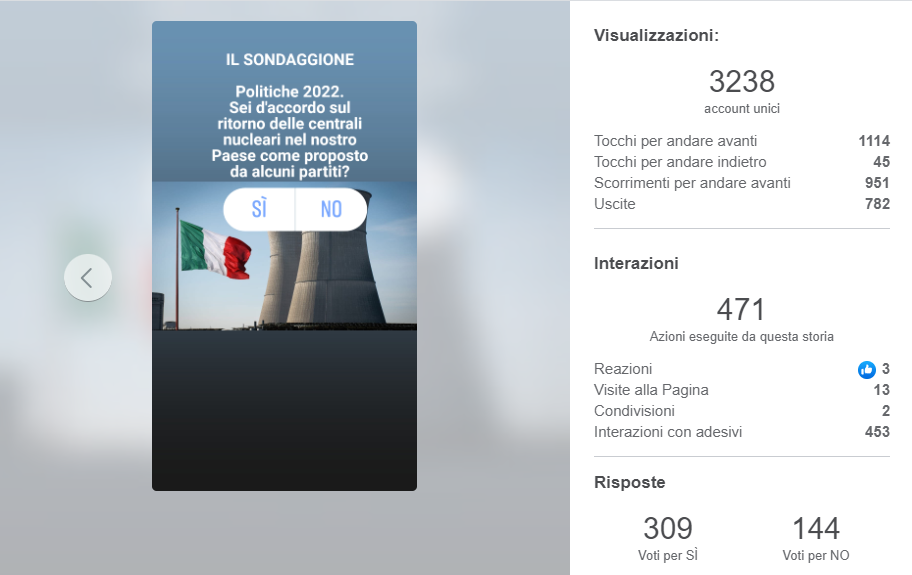This screenshot has height=575, width=912.
Task: Click the 'Visualizzazioni:' heading
Action: click(x=656, y=35)
